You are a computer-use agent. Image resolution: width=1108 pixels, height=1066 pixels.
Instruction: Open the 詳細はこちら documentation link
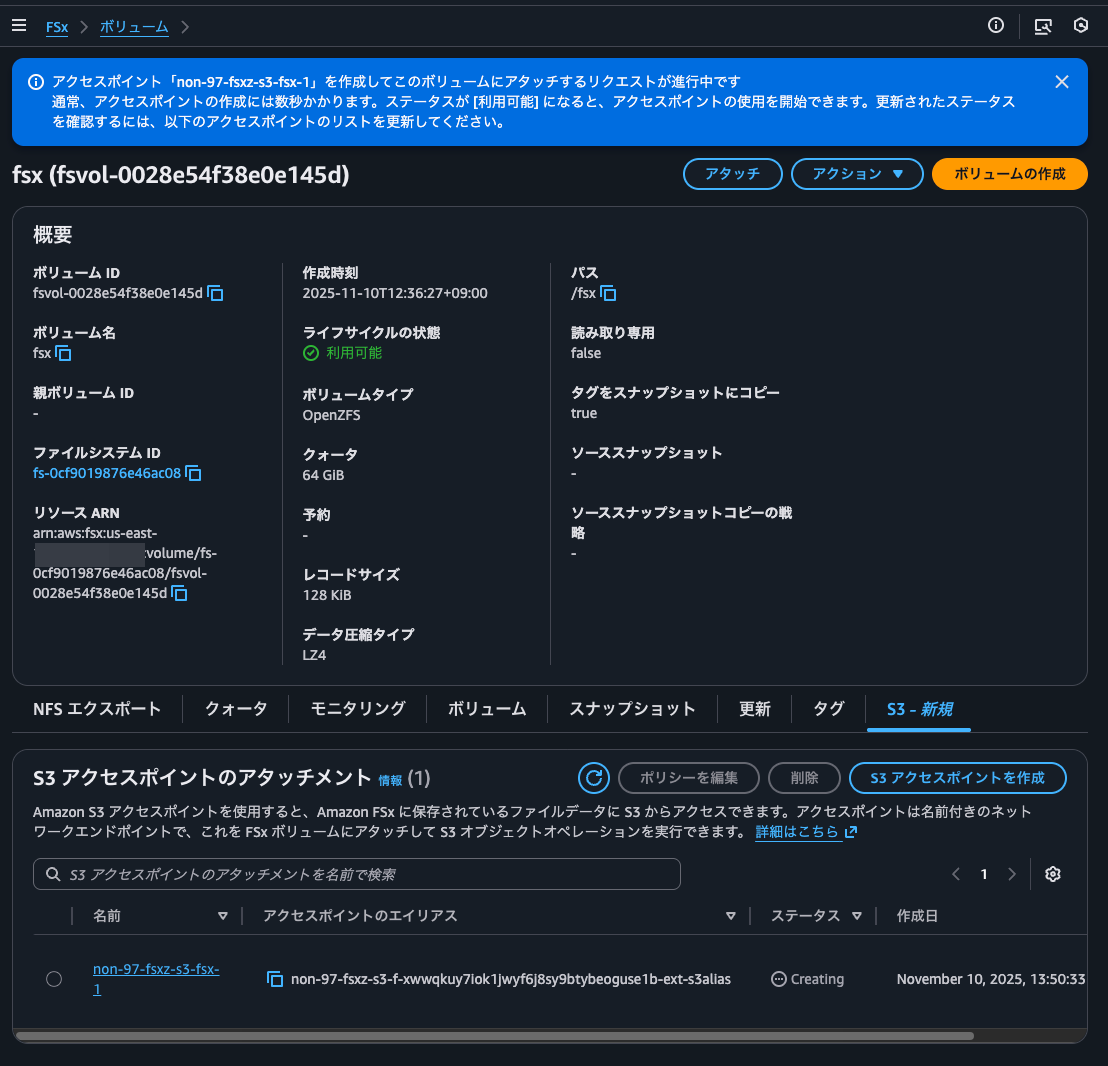pyautogui.click(x=799, y=830)
